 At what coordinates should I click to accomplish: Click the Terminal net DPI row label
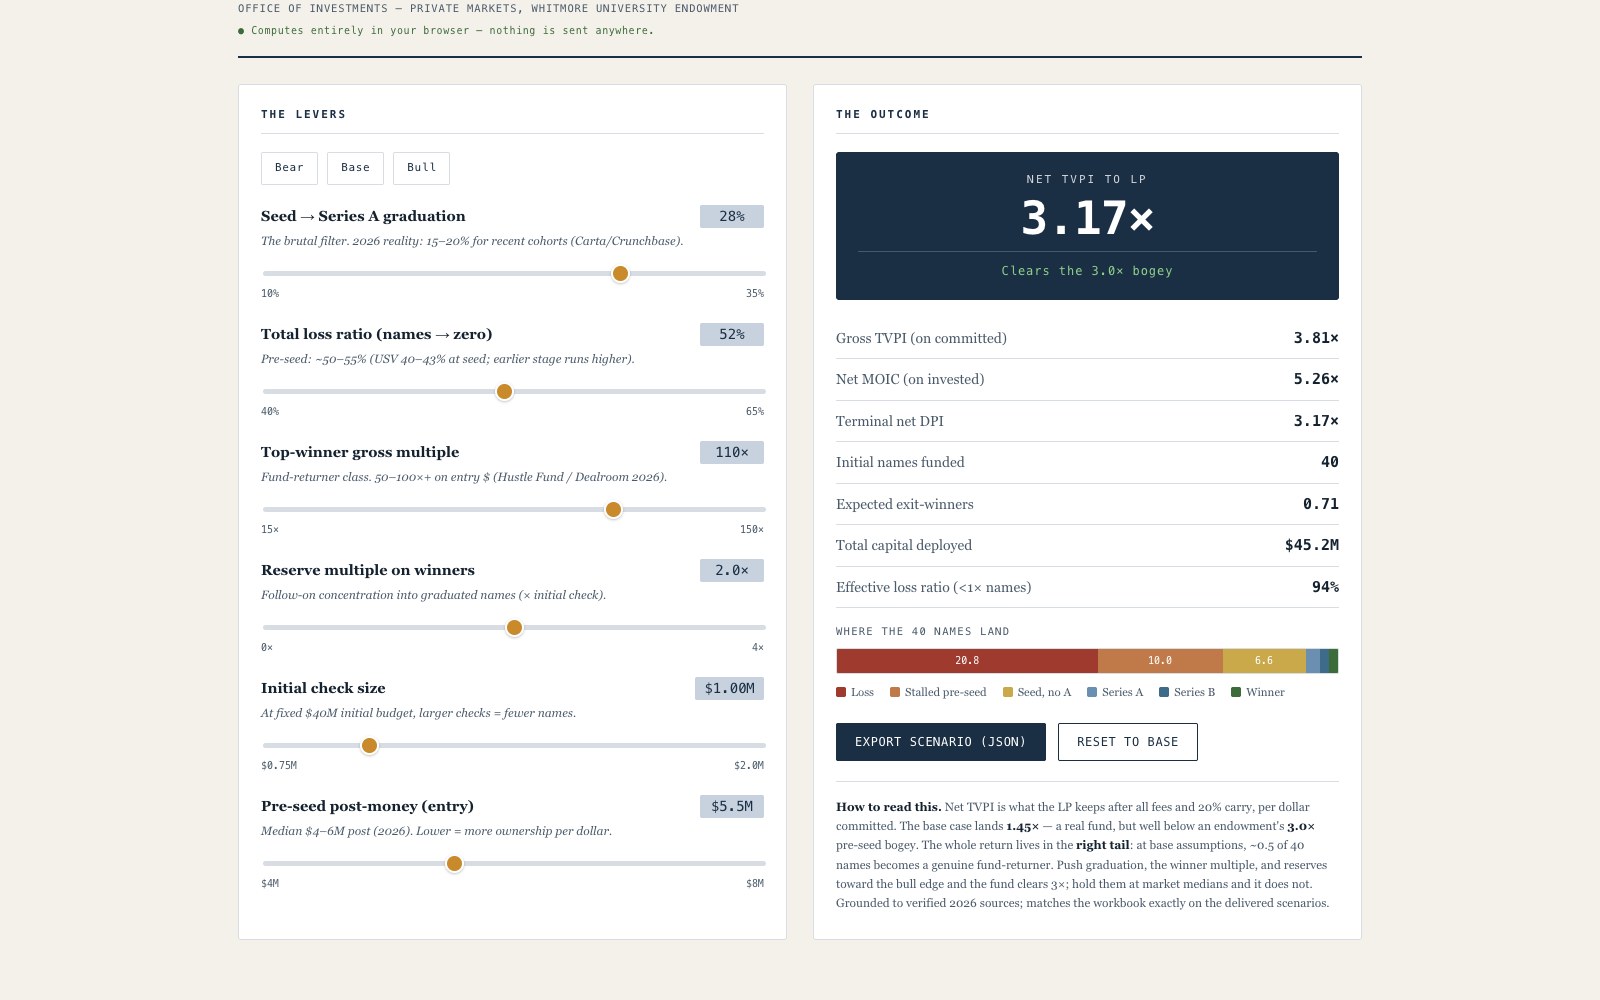(x=890, y=421)
